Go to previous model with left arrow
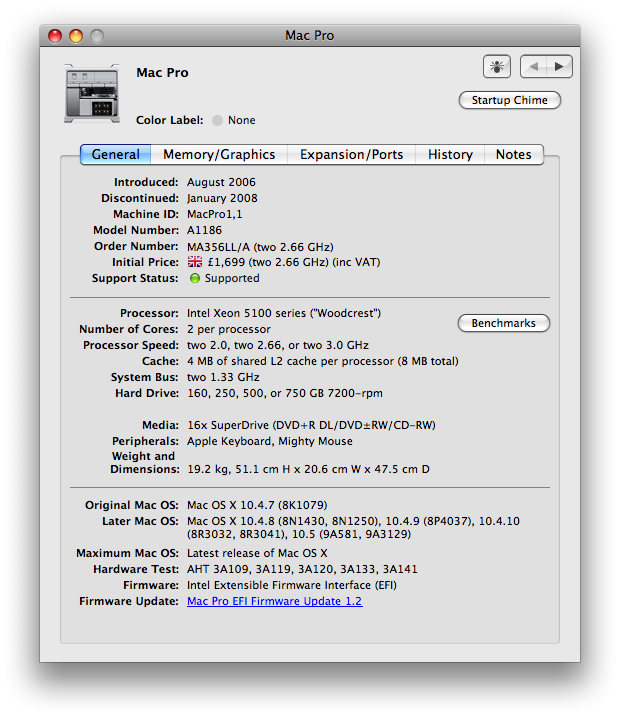The height and width of the screenshot is (717, 620). pyautogui.click(x=533, y=67)
